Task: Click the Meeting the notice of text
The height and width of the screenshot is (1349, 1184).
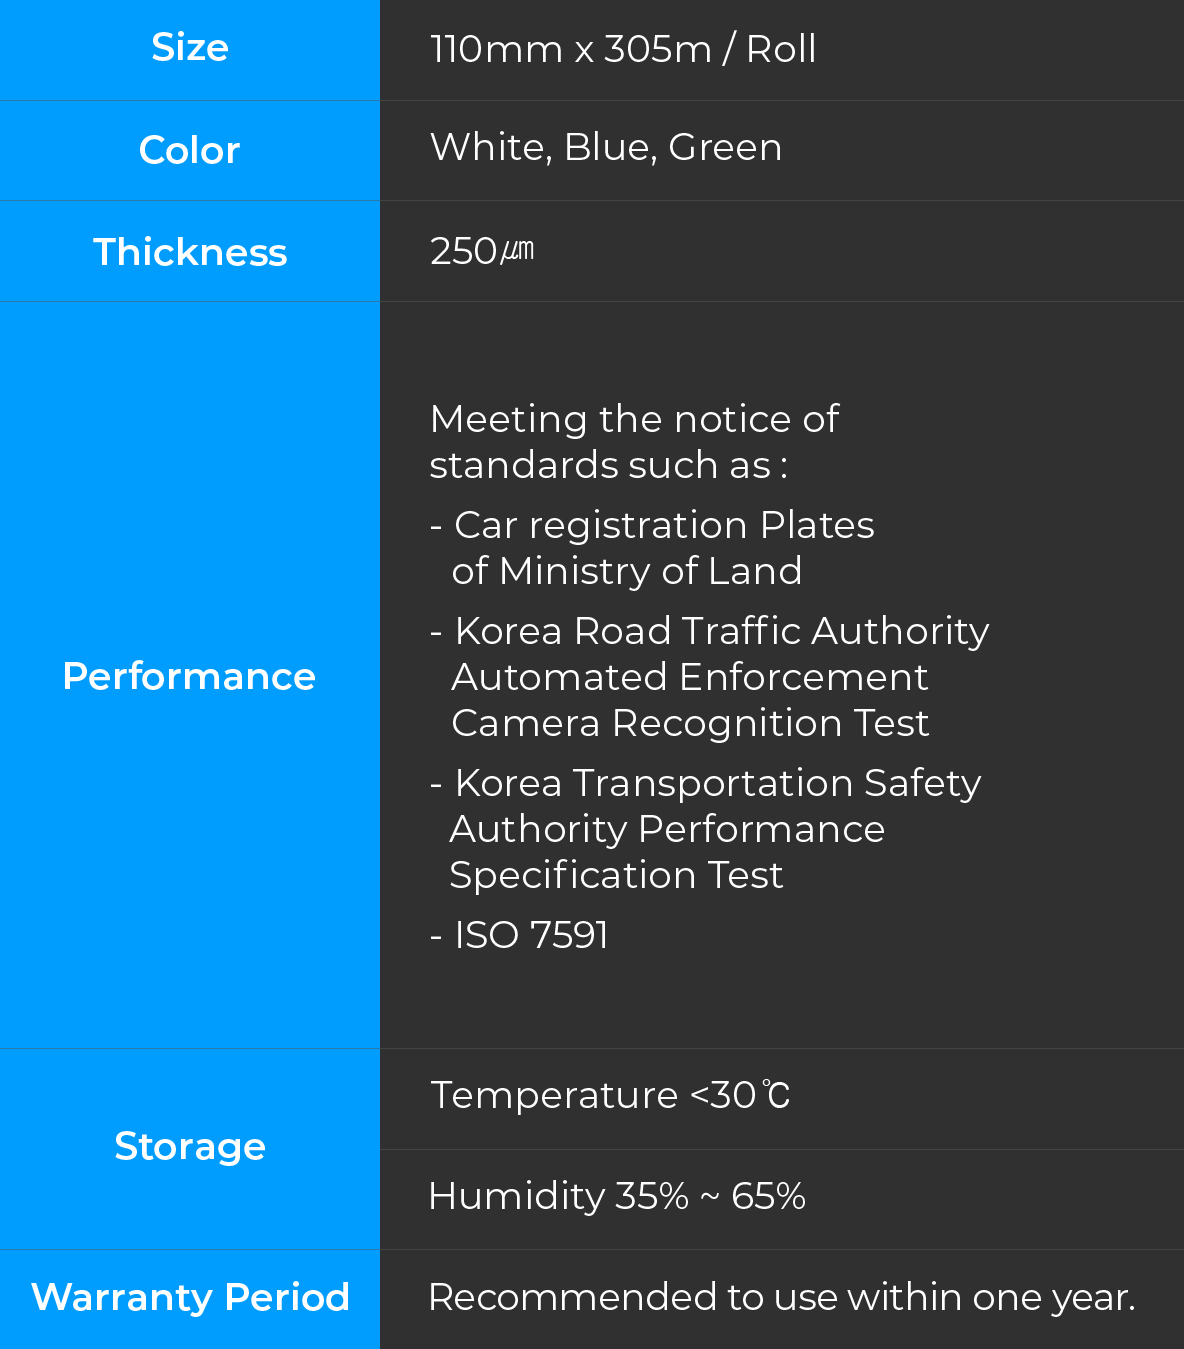Action: click(634, 419)
